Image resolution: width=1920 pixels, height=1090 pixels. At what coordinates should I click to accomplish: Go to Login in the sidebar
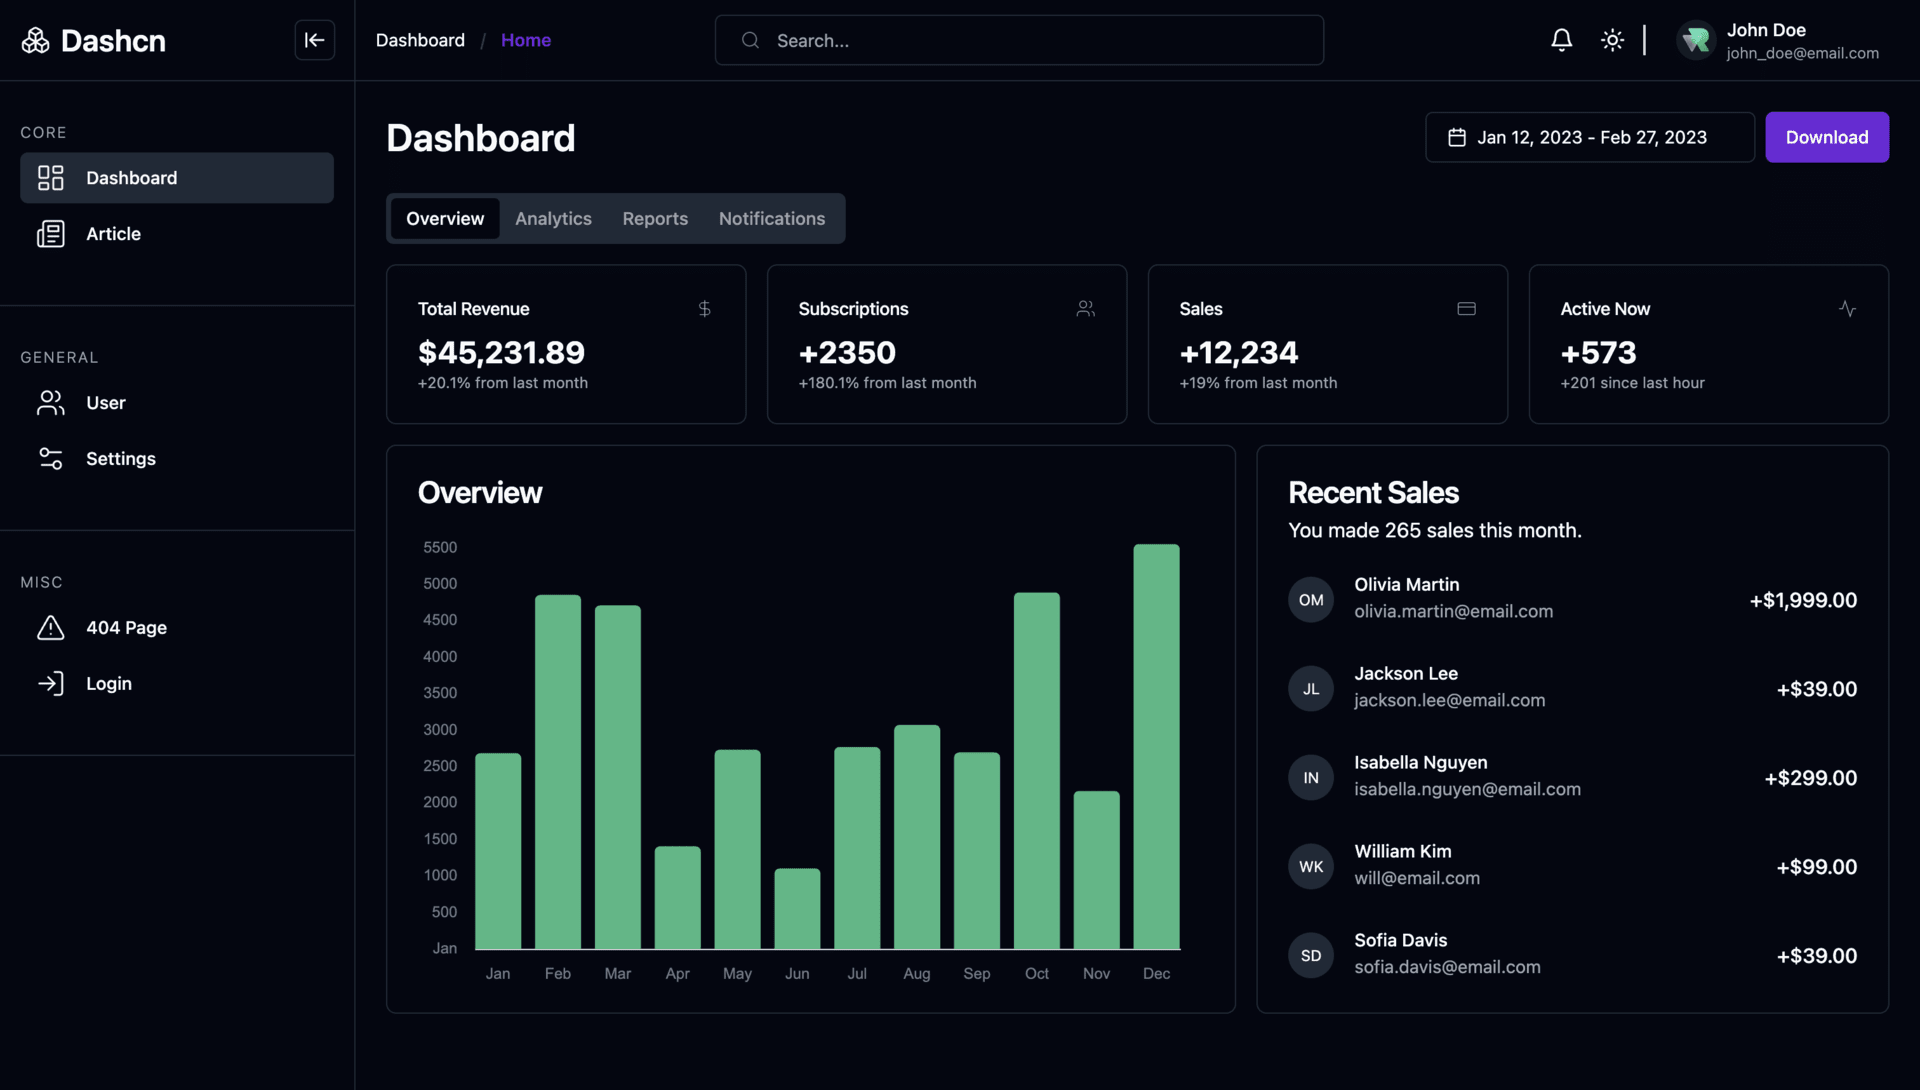(108, 684)
